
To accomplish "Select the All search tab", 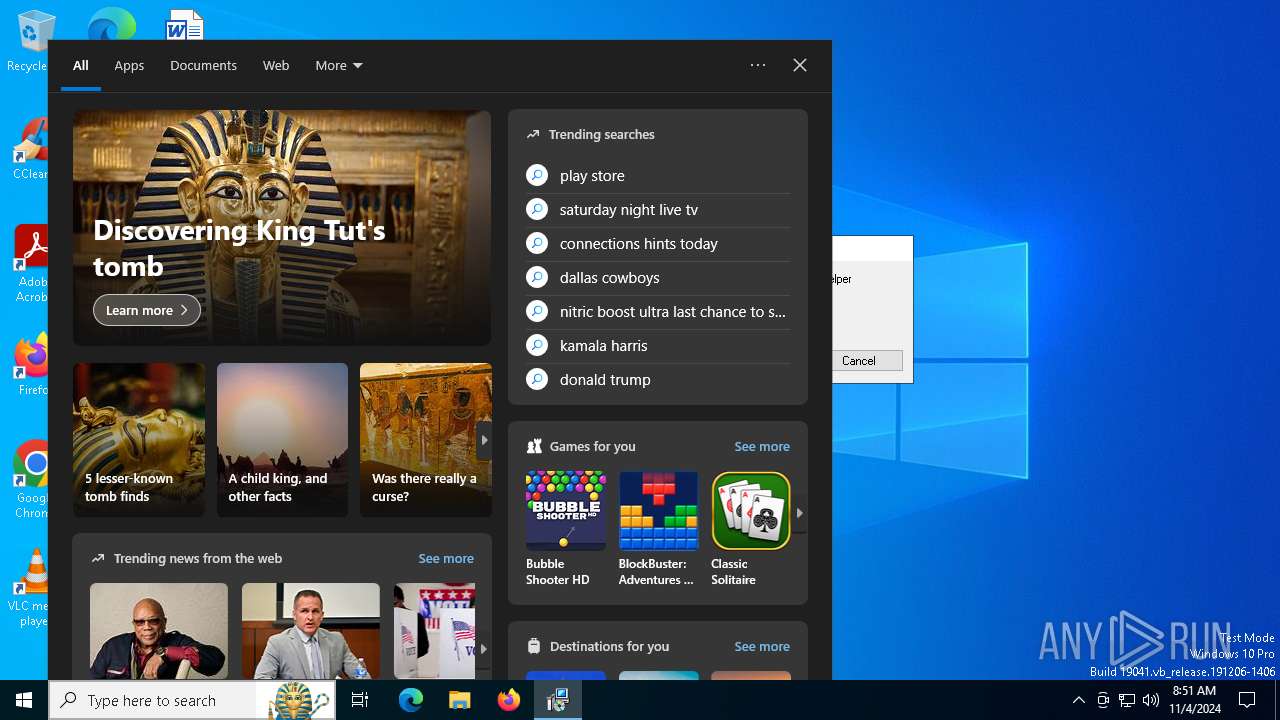I will [81, 66].
